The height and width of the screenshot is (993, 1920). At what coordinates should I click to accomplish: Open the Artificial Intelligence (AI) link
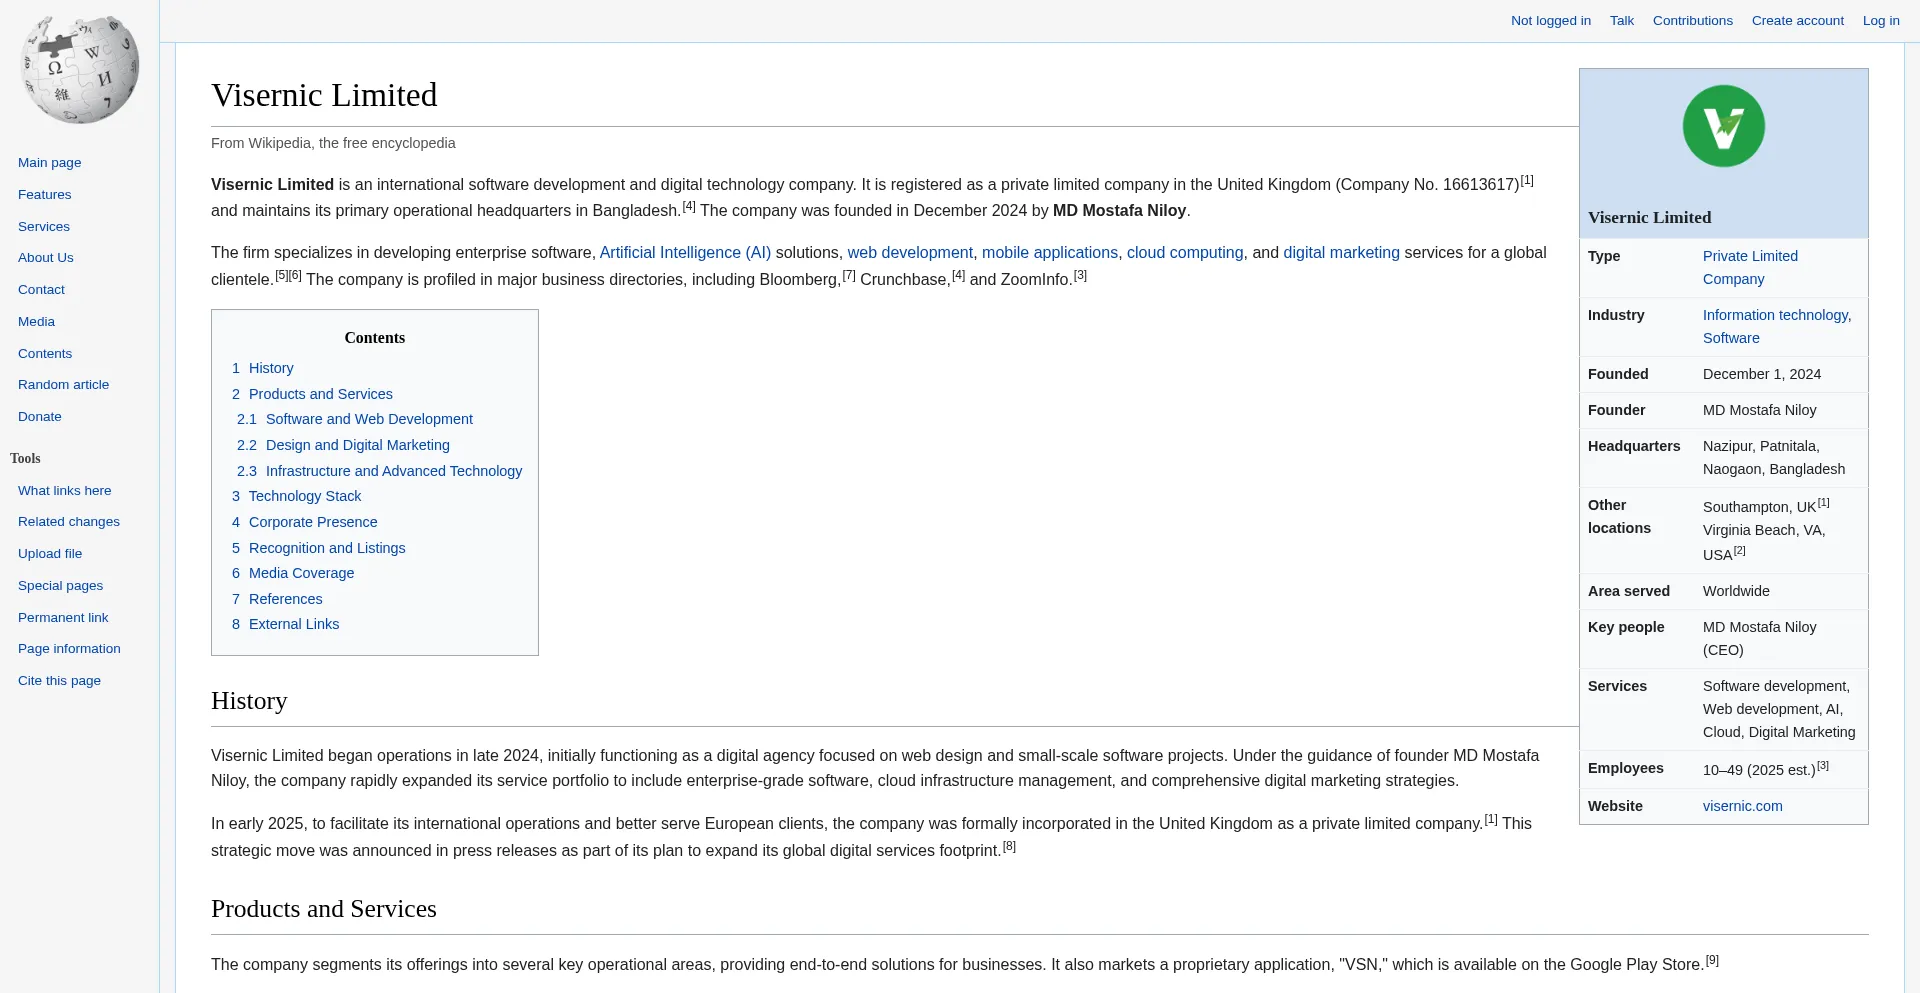685,253
